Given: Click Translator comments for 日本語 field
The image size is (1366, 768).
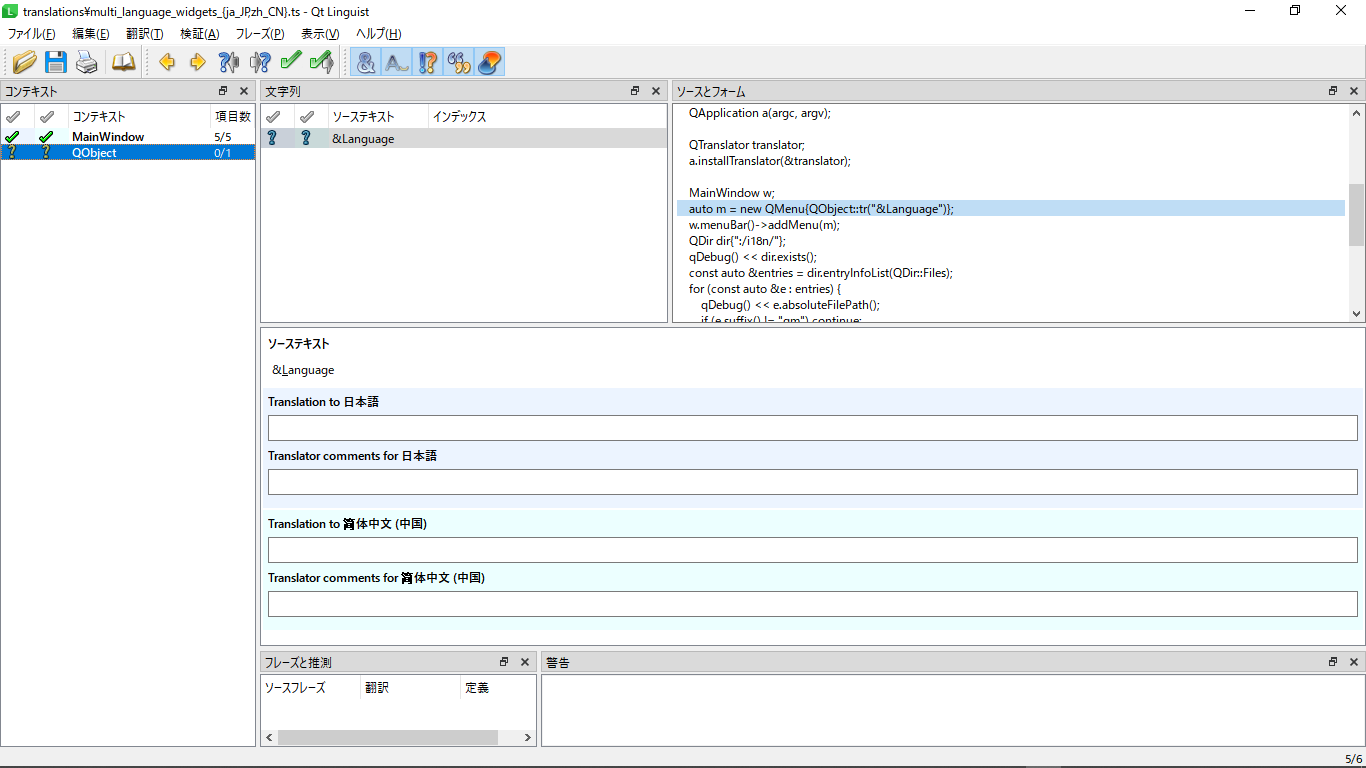Looking at the screenshot, I should pos(812,482).
